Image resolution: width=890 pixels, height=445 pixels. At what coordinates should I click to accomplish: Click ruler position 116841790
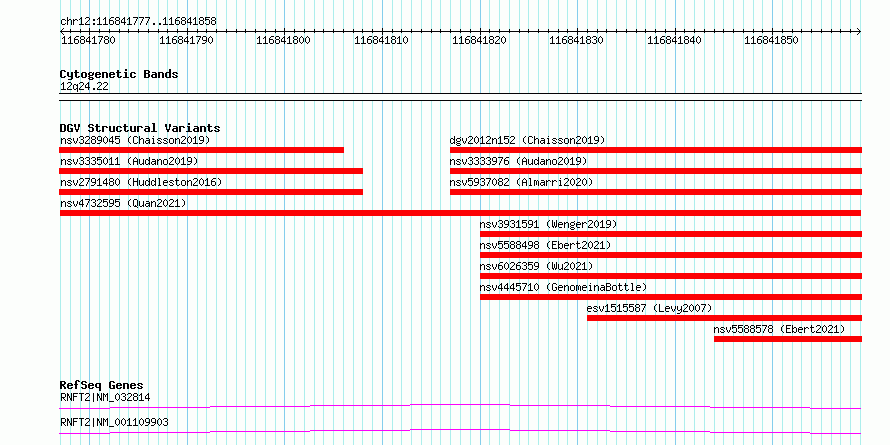click(x=186, y=40)
